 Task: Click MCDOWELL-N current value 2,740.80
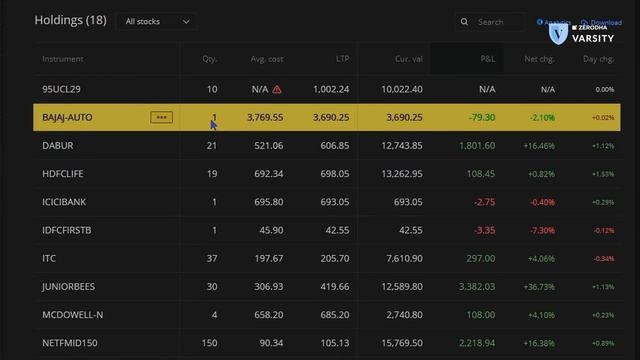(x=404, y=315)
